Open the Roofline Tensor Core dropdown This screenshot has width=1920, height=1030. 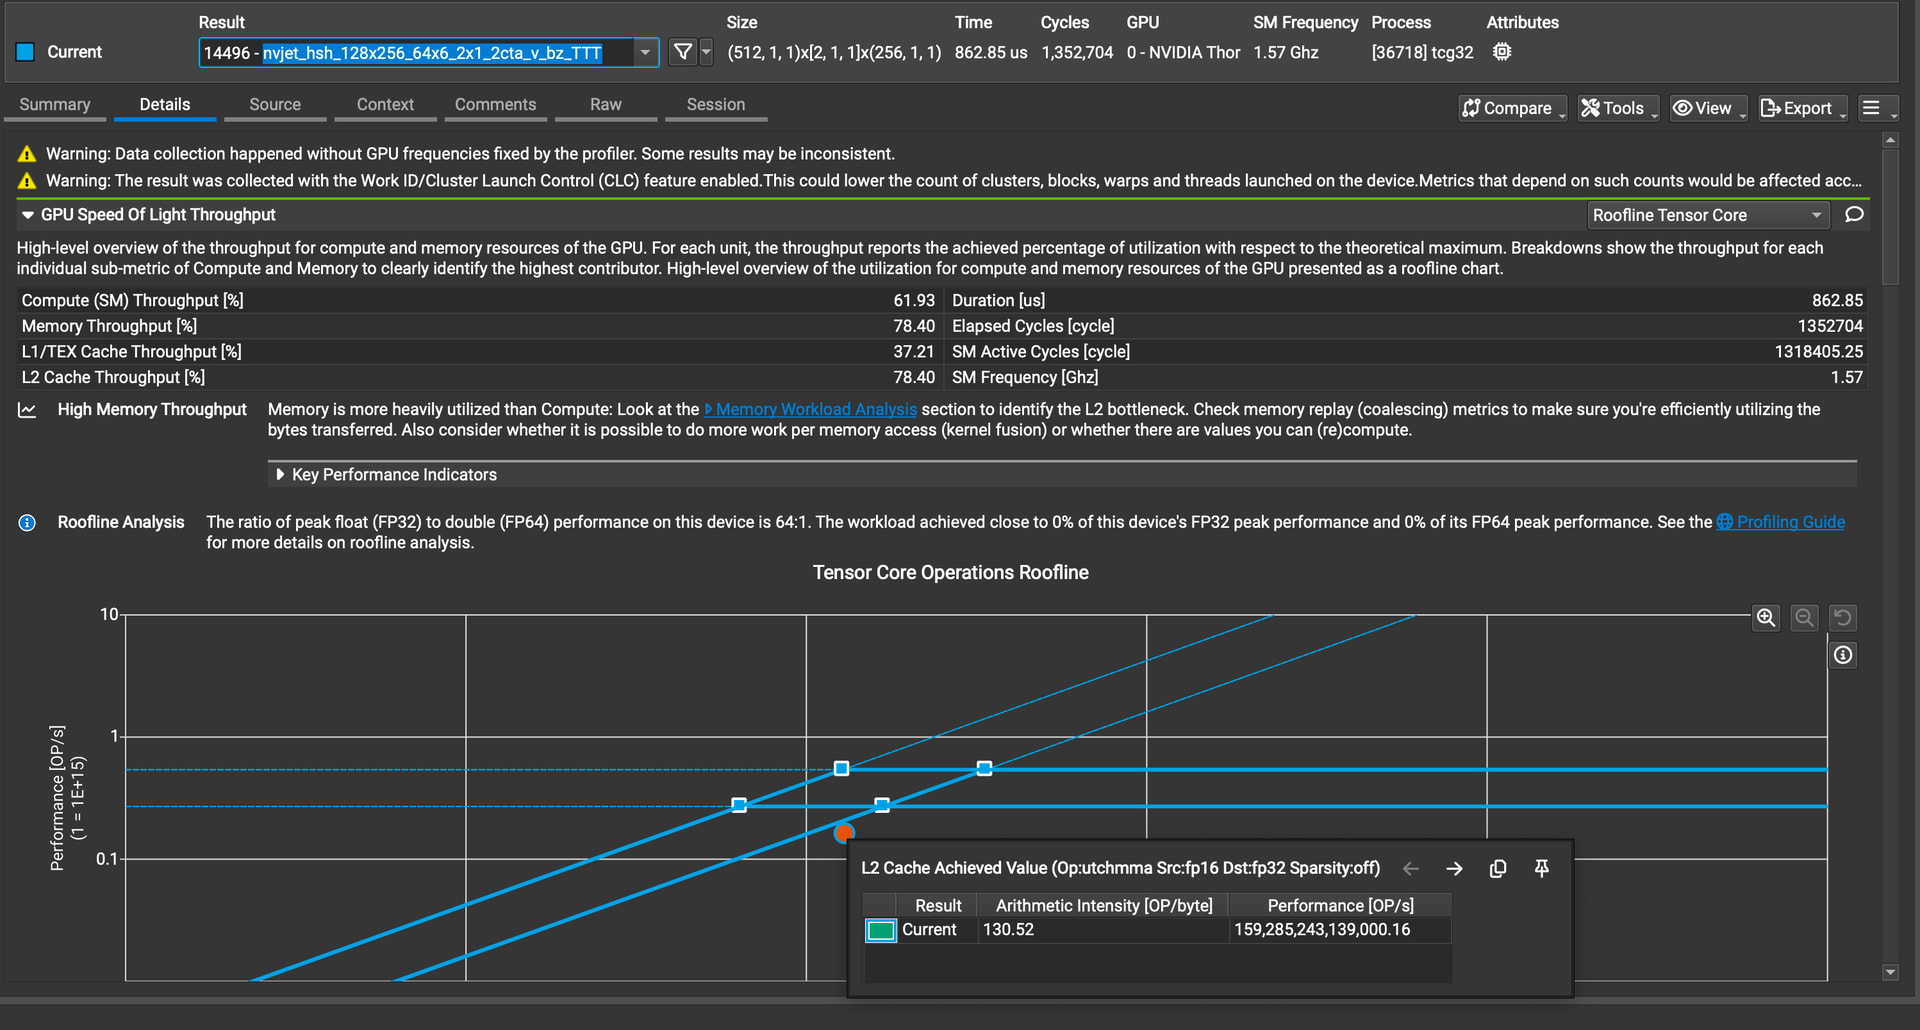[1707, 215]
